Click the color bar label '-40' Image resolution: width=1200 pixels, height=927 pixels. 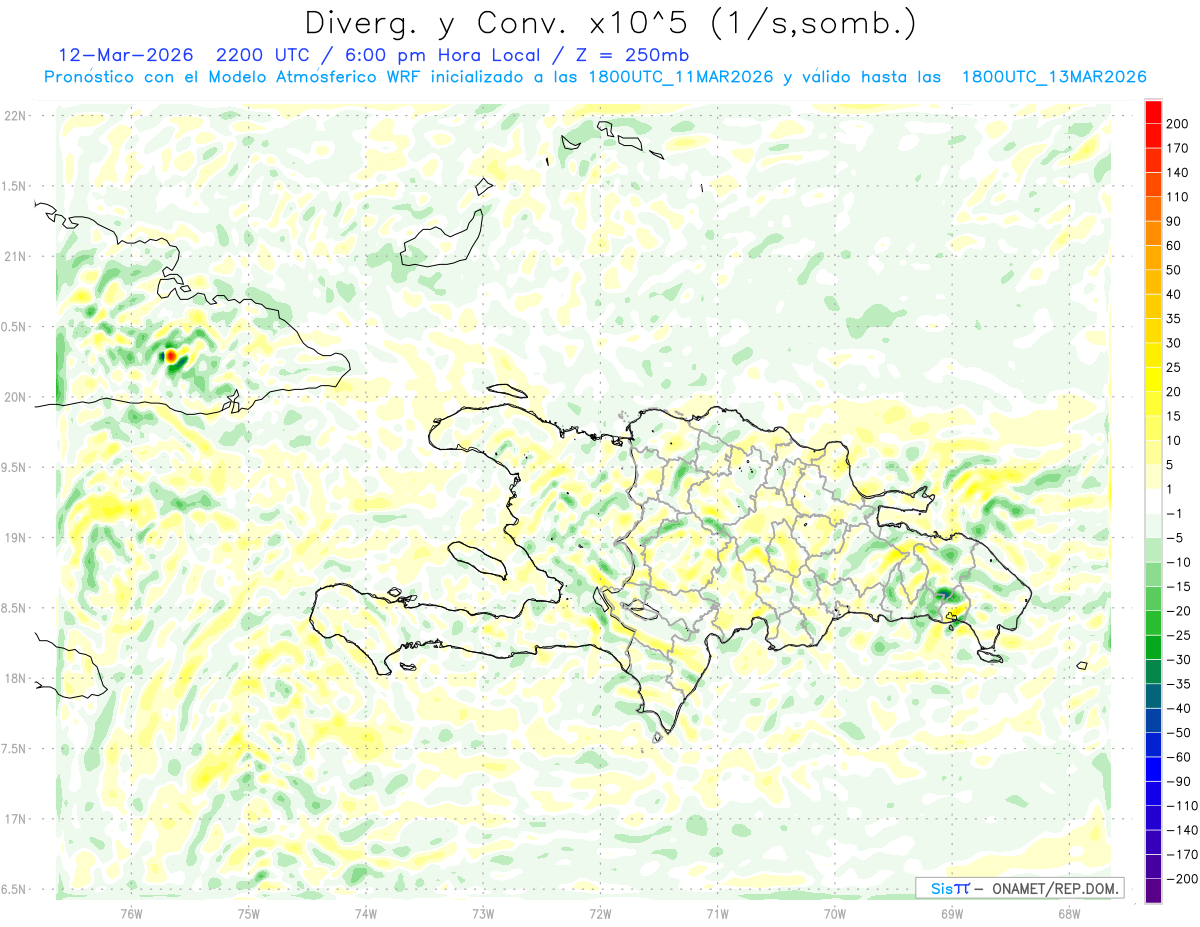point(1178,709)
